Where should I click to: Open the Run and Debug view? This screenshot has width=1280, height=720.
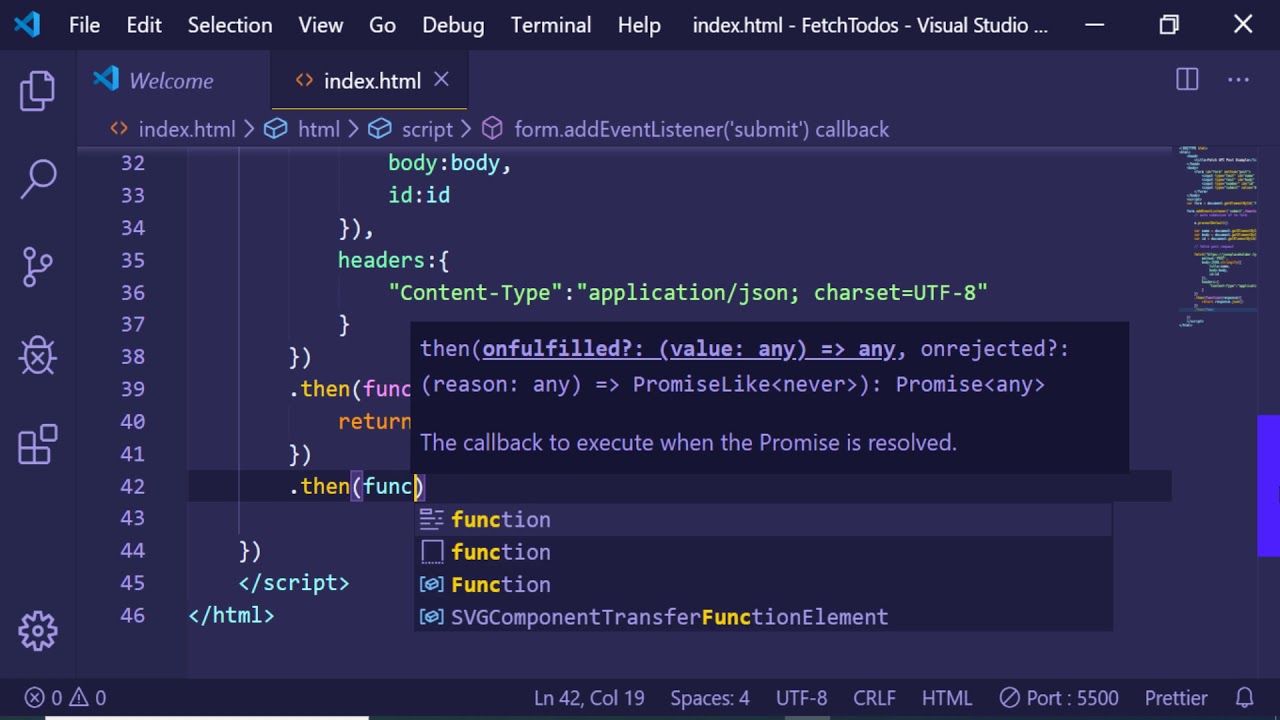[37, 355]
